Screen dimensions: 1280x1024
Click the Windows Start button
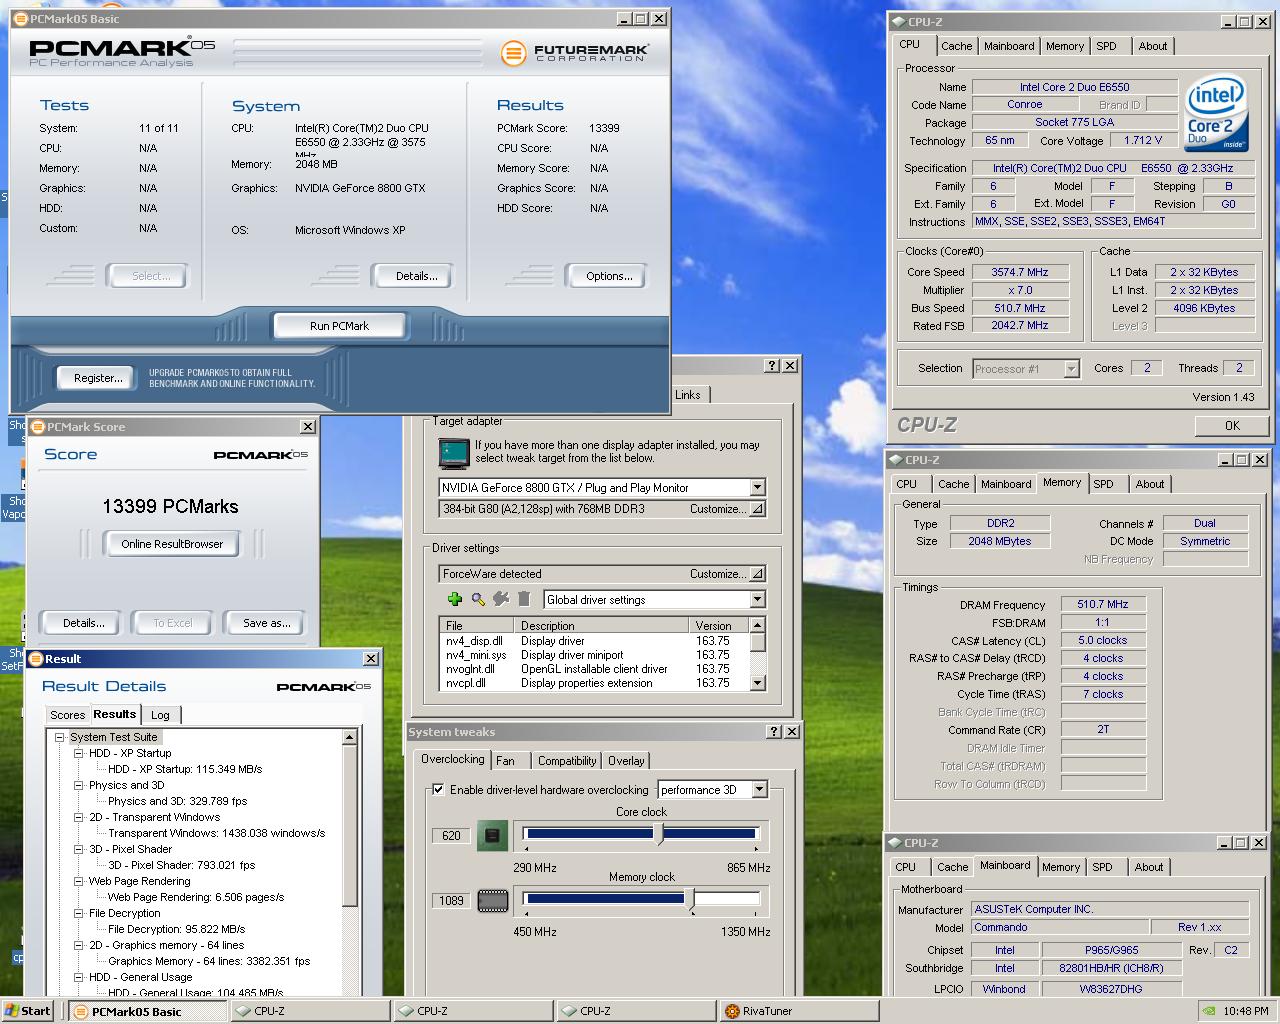pos(28,1010)
